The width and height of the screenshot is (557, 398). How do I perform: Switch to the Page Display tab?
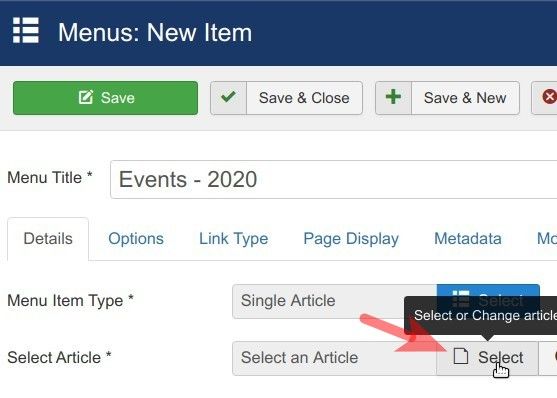[351, 239]
